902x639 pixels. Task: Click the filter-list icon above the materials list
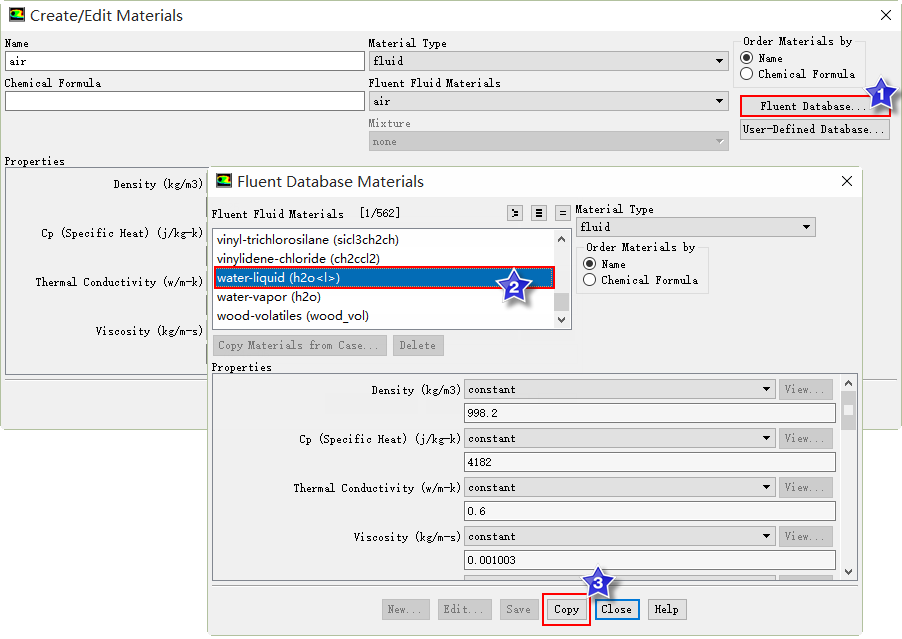(515, 213)
